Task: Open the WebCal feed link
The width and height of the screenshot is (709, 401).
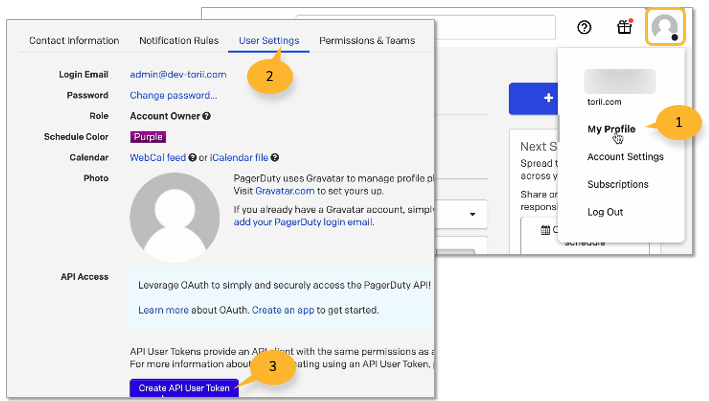Action: coord(158,158)
